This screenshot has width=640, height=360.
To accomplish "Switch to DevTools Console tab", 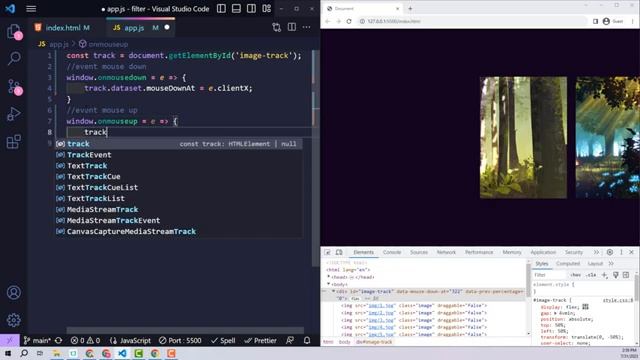I will [x=392, y=252].
